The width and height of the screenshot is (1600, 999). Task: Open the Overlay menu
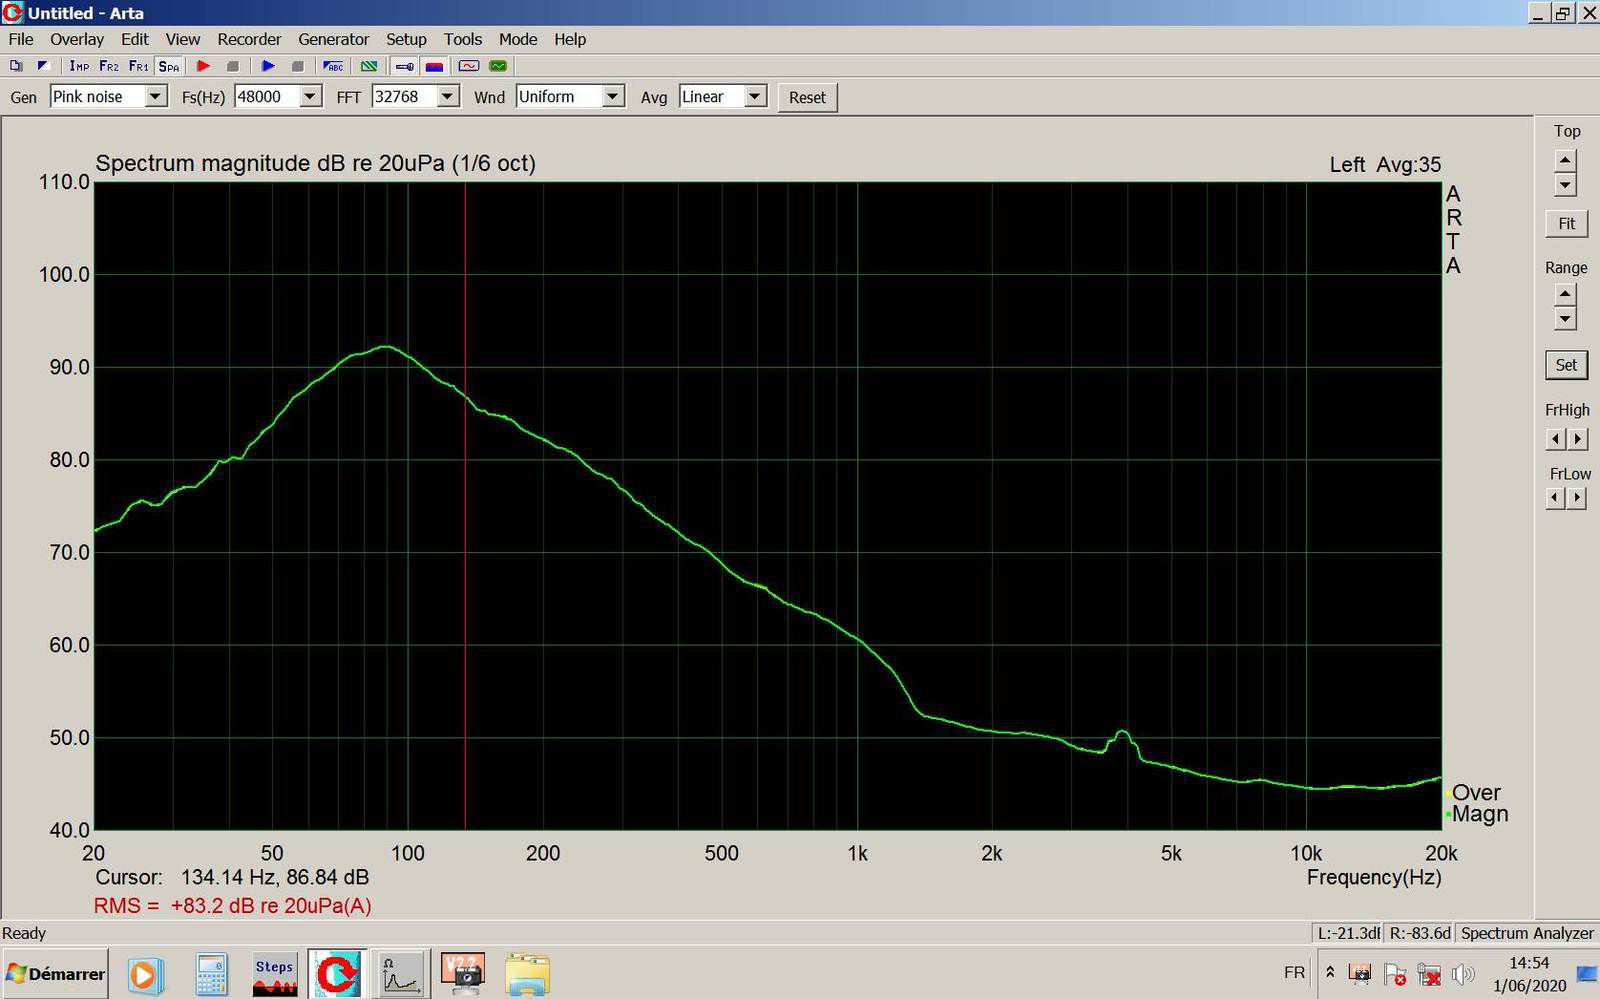(x=77, y=39)
